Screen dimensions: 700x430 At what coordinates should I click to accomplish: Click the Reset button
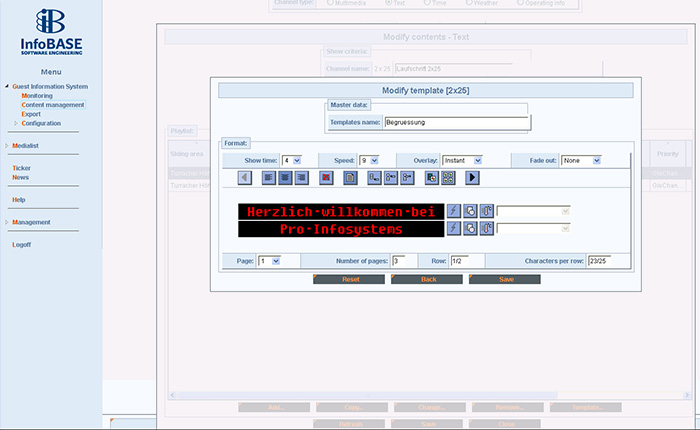pyautogui.click(x=349, y=279)
